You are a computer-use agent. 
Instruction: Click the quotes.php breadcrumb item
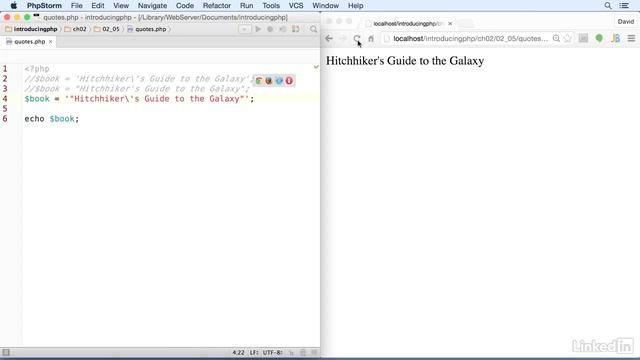pos(147,29)
